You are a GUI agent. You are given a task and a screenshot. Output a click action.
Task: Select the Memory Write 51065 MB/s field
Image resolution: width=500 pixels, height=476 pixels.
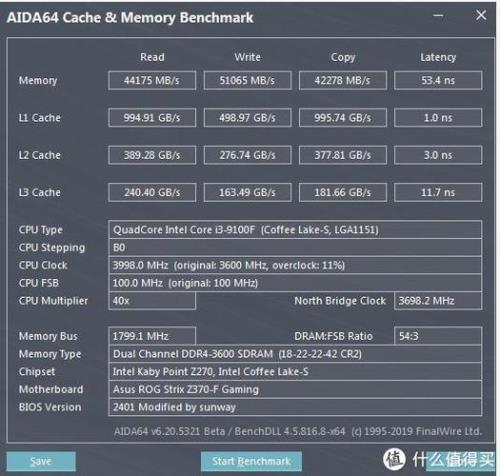point(247,80)
